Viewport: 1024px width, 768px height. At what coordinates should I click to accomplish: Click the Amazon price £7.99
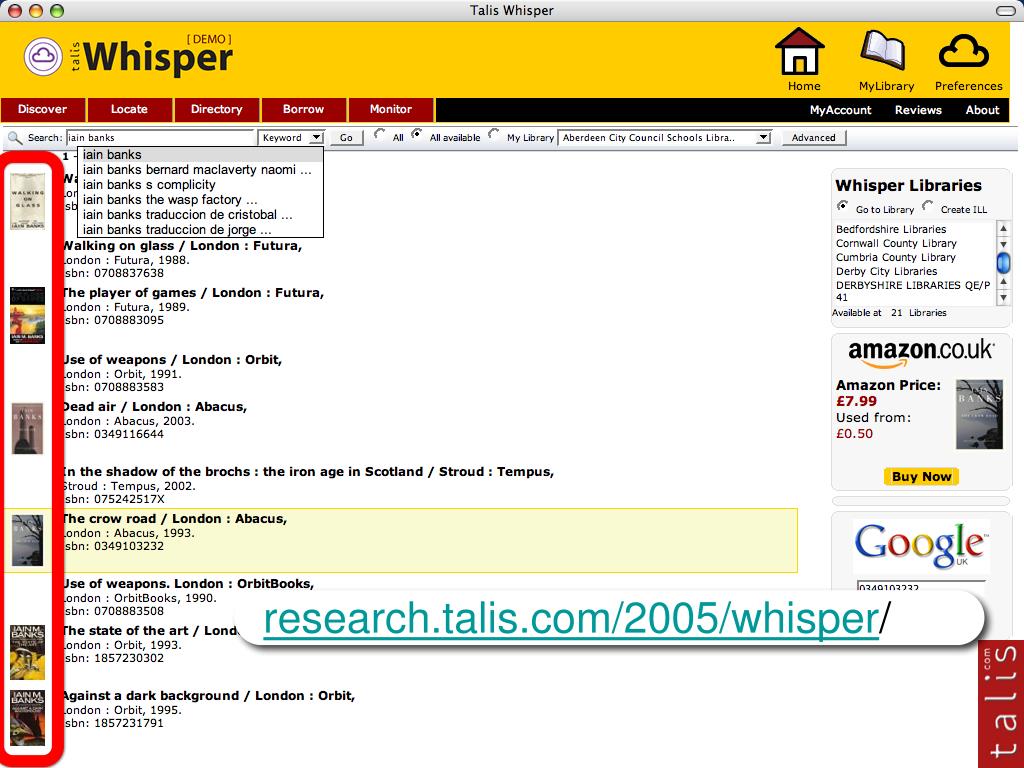[x=857, y=401]
